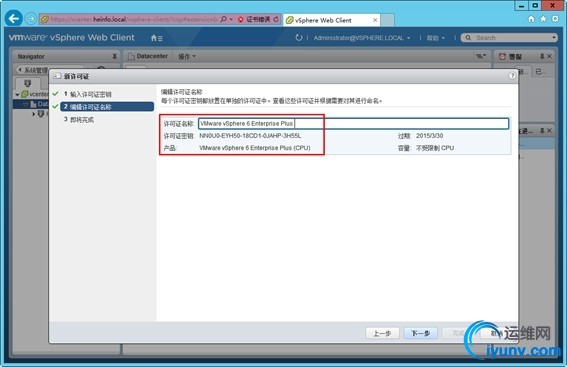Open the Help dropdown menu in header

point(435,38)
